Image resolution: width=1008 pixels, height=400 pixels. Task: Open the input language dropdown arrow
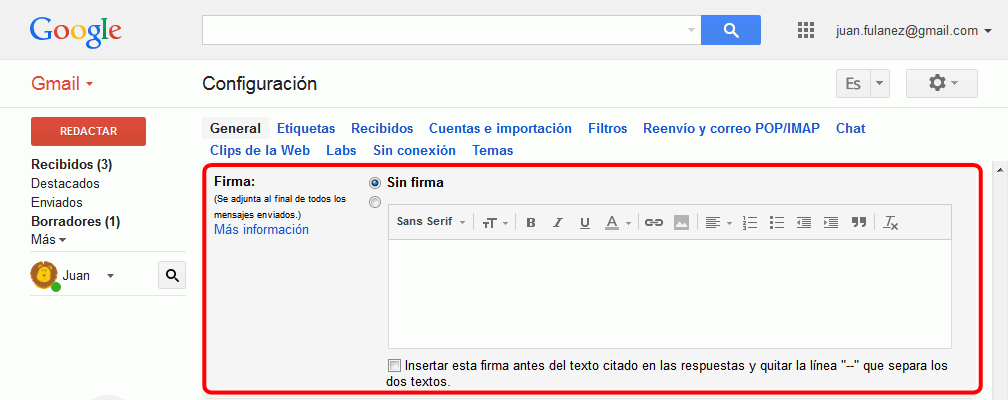pyautogui.click(x=879, y=84)
